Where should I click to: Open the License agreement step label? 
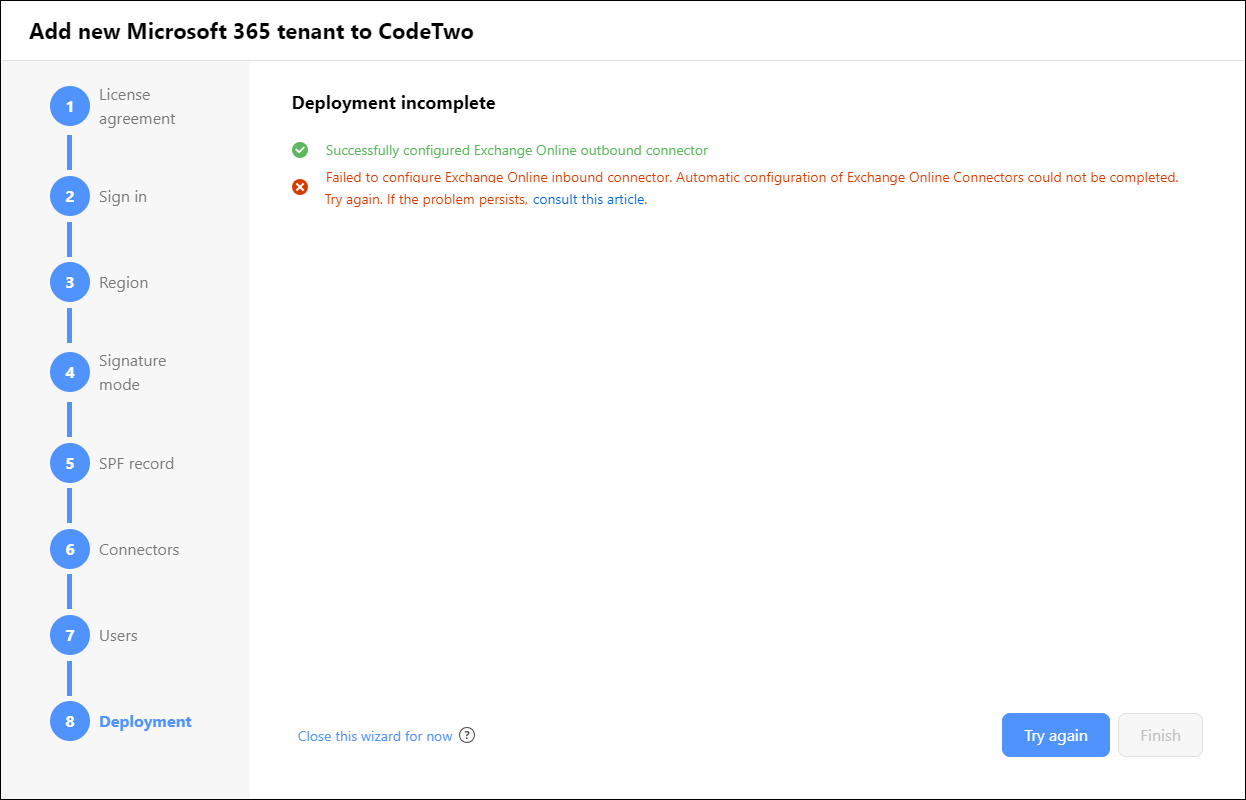[137, 107]
